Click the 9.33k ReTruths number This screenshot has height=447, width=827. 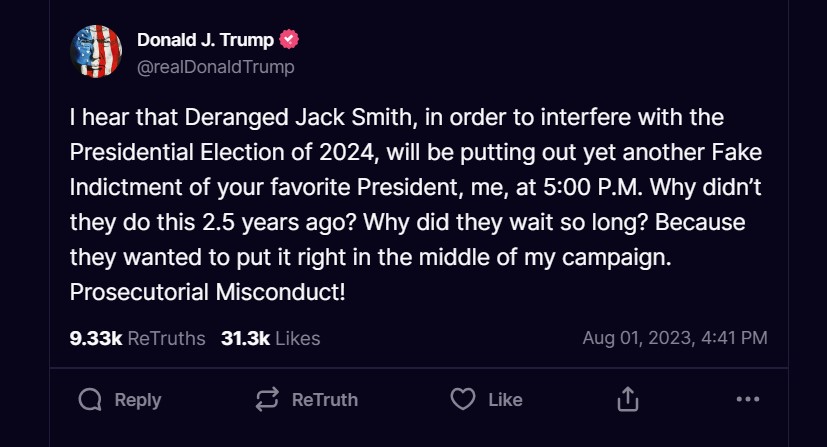(96, 338)
